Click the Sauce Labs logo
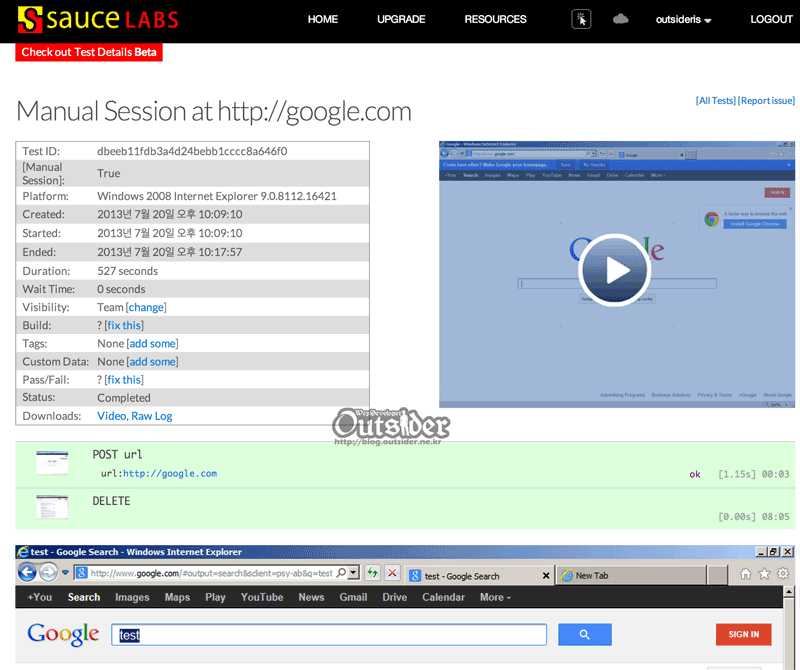Screen dimensions: 800x670 pos(97,19)
